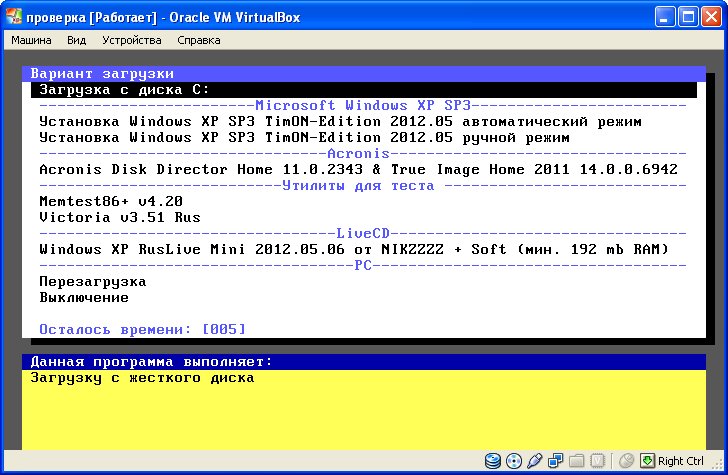Click the green arrow host key icon
The width and height of the screenshot is (728, 475).
[x=647, y=461]
